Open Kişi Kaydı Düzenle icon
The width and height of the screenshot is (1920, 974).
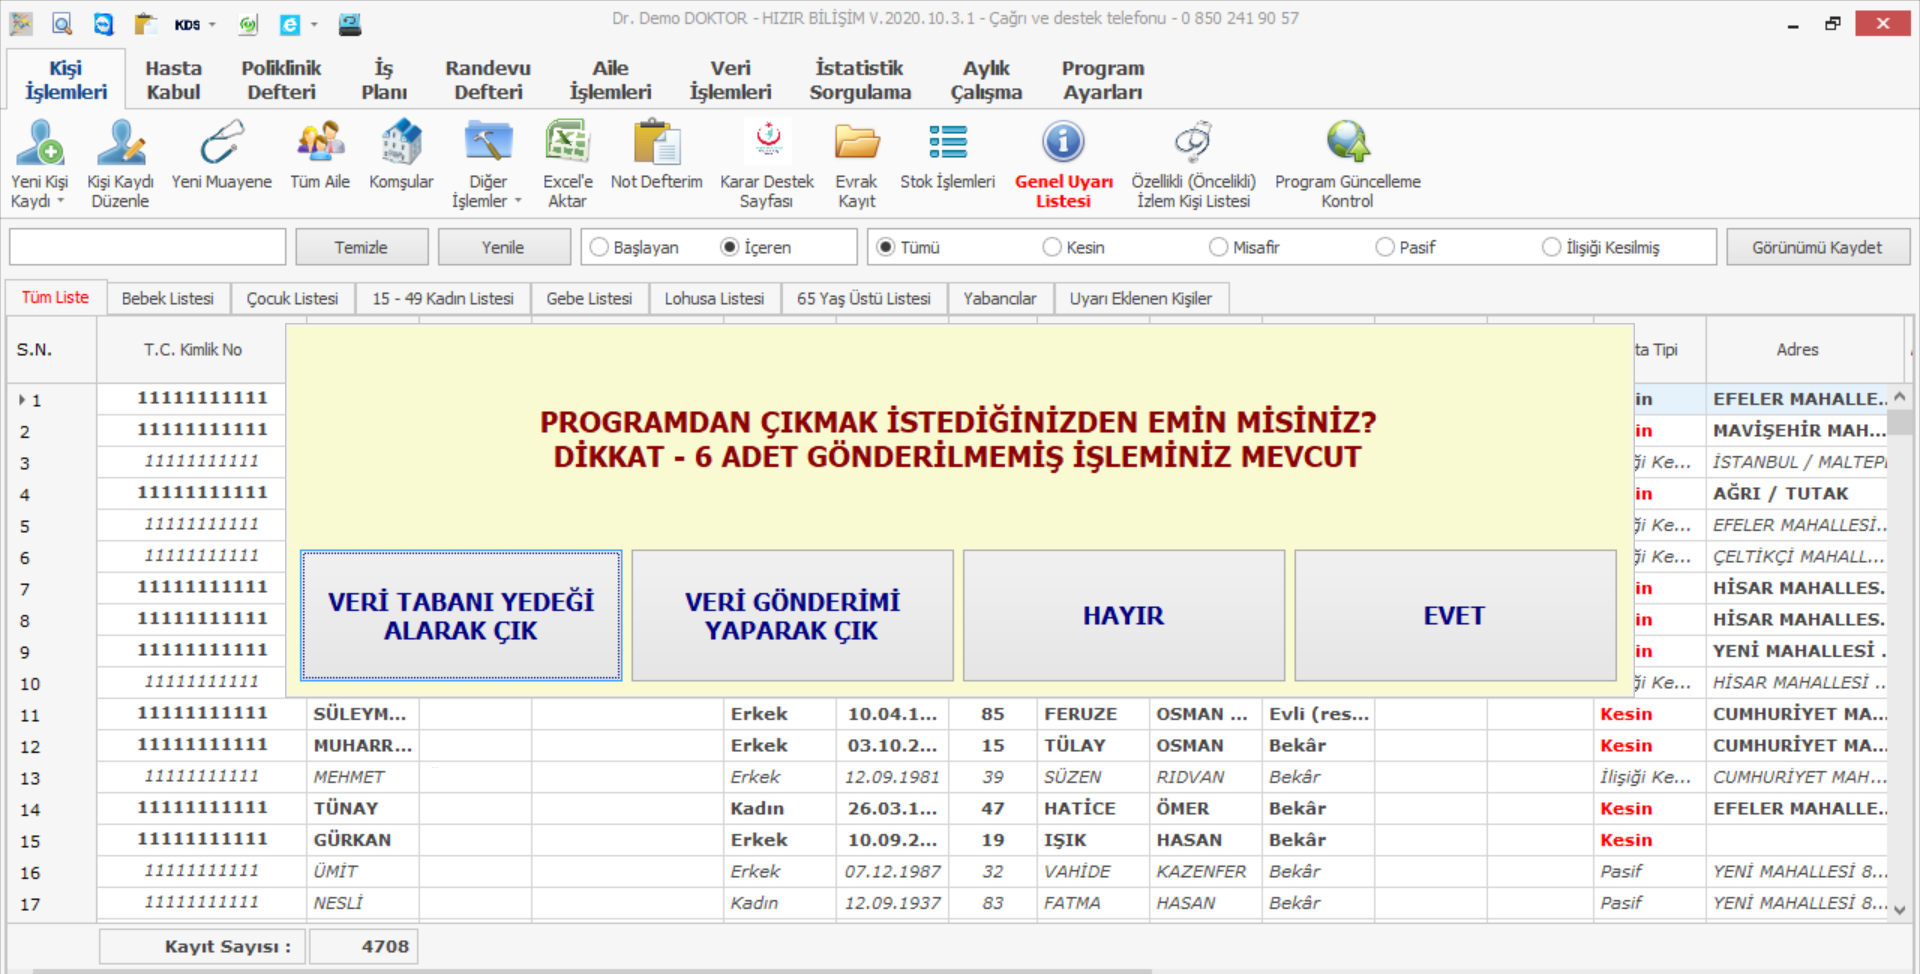pyautogui.click(x=120, y=142)
